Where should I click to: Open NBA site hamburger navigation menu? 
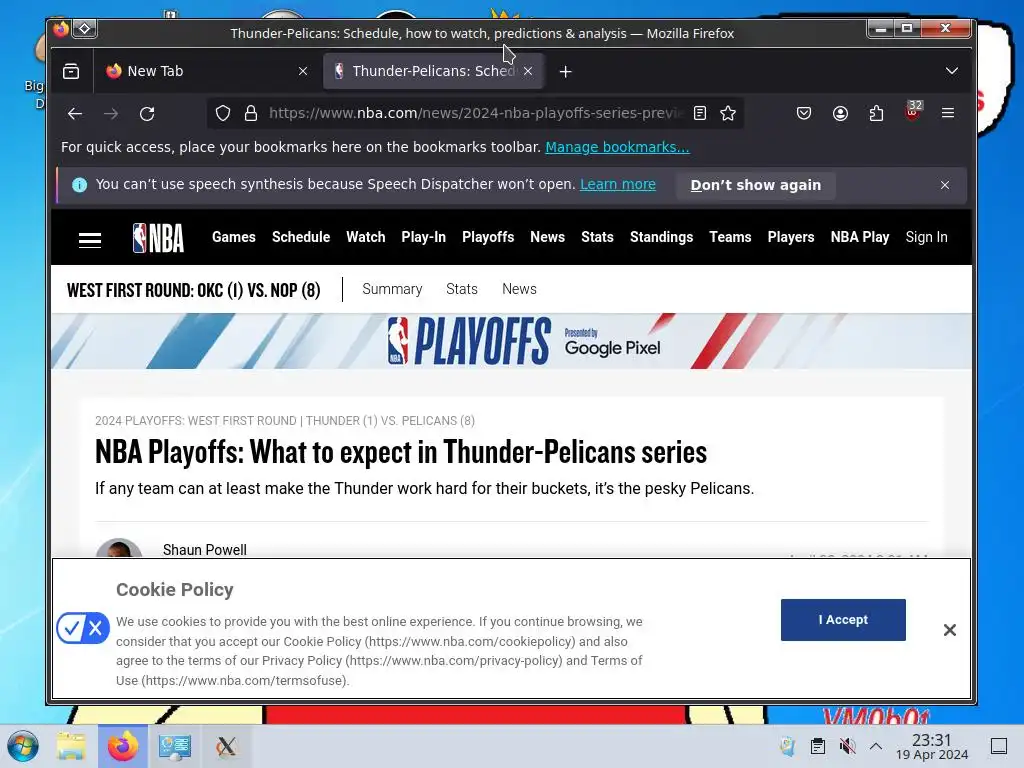[90, 240]
